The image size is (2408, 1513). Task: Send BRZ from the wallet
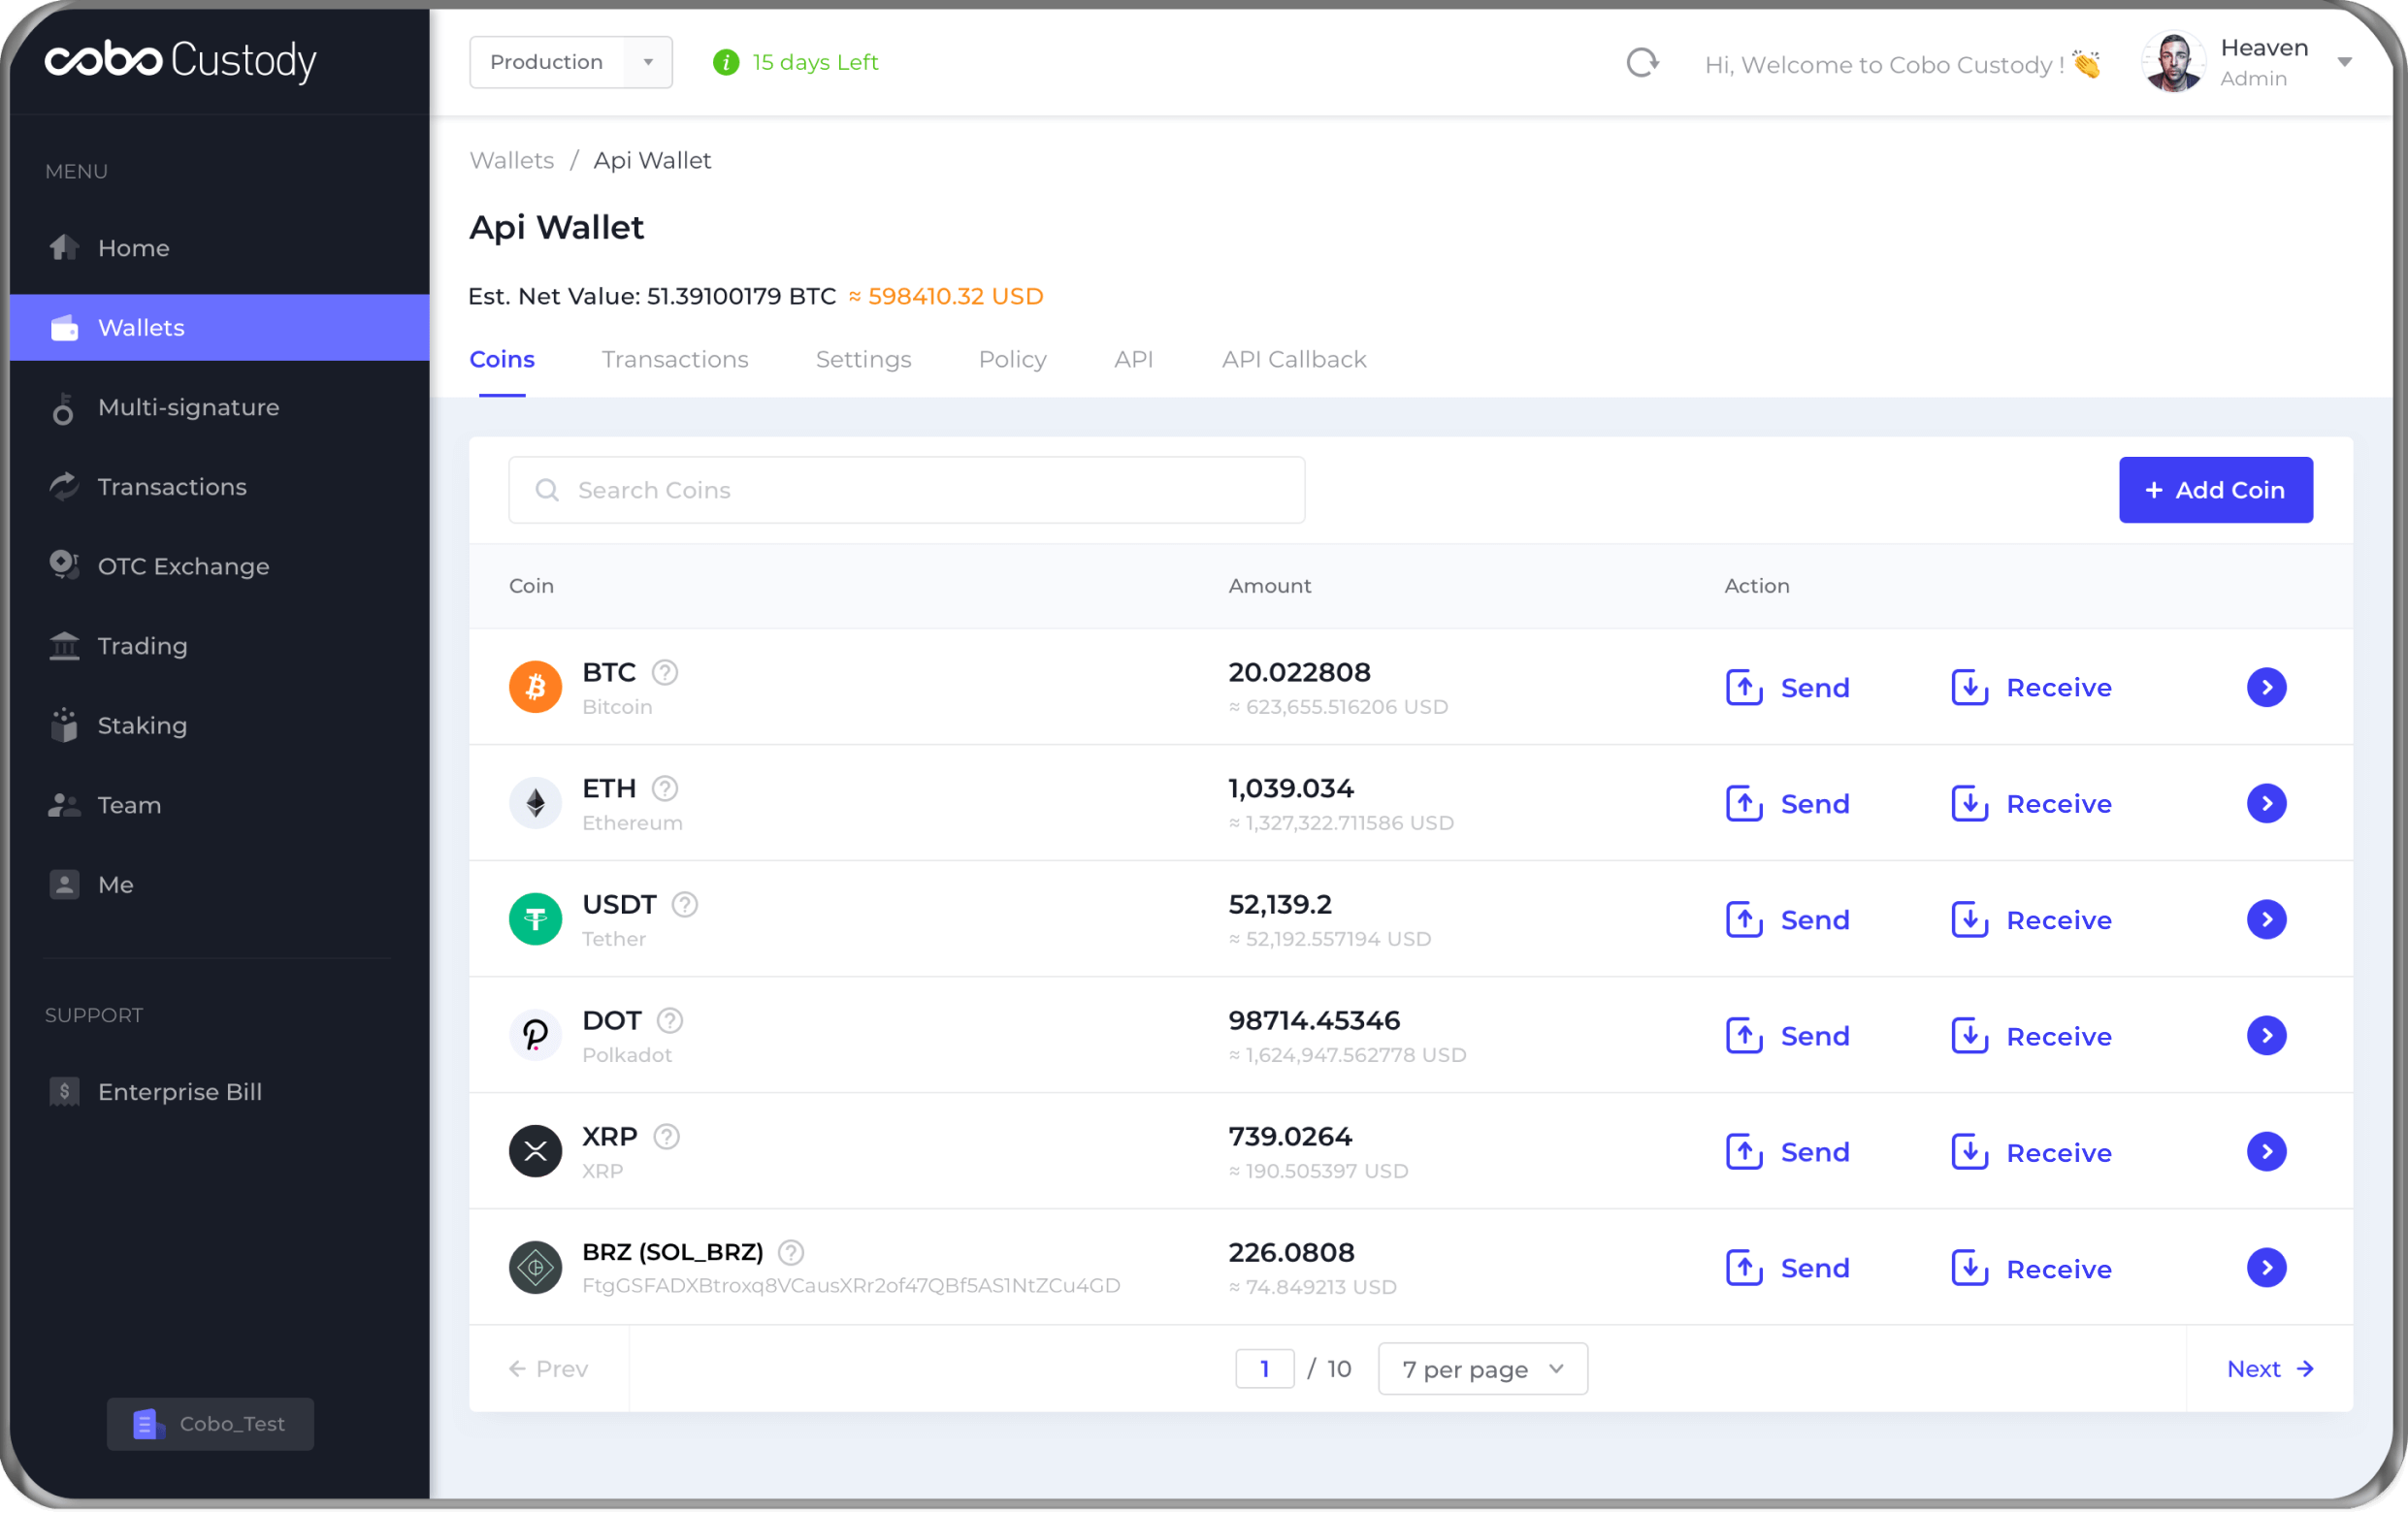[1788, 1267]
